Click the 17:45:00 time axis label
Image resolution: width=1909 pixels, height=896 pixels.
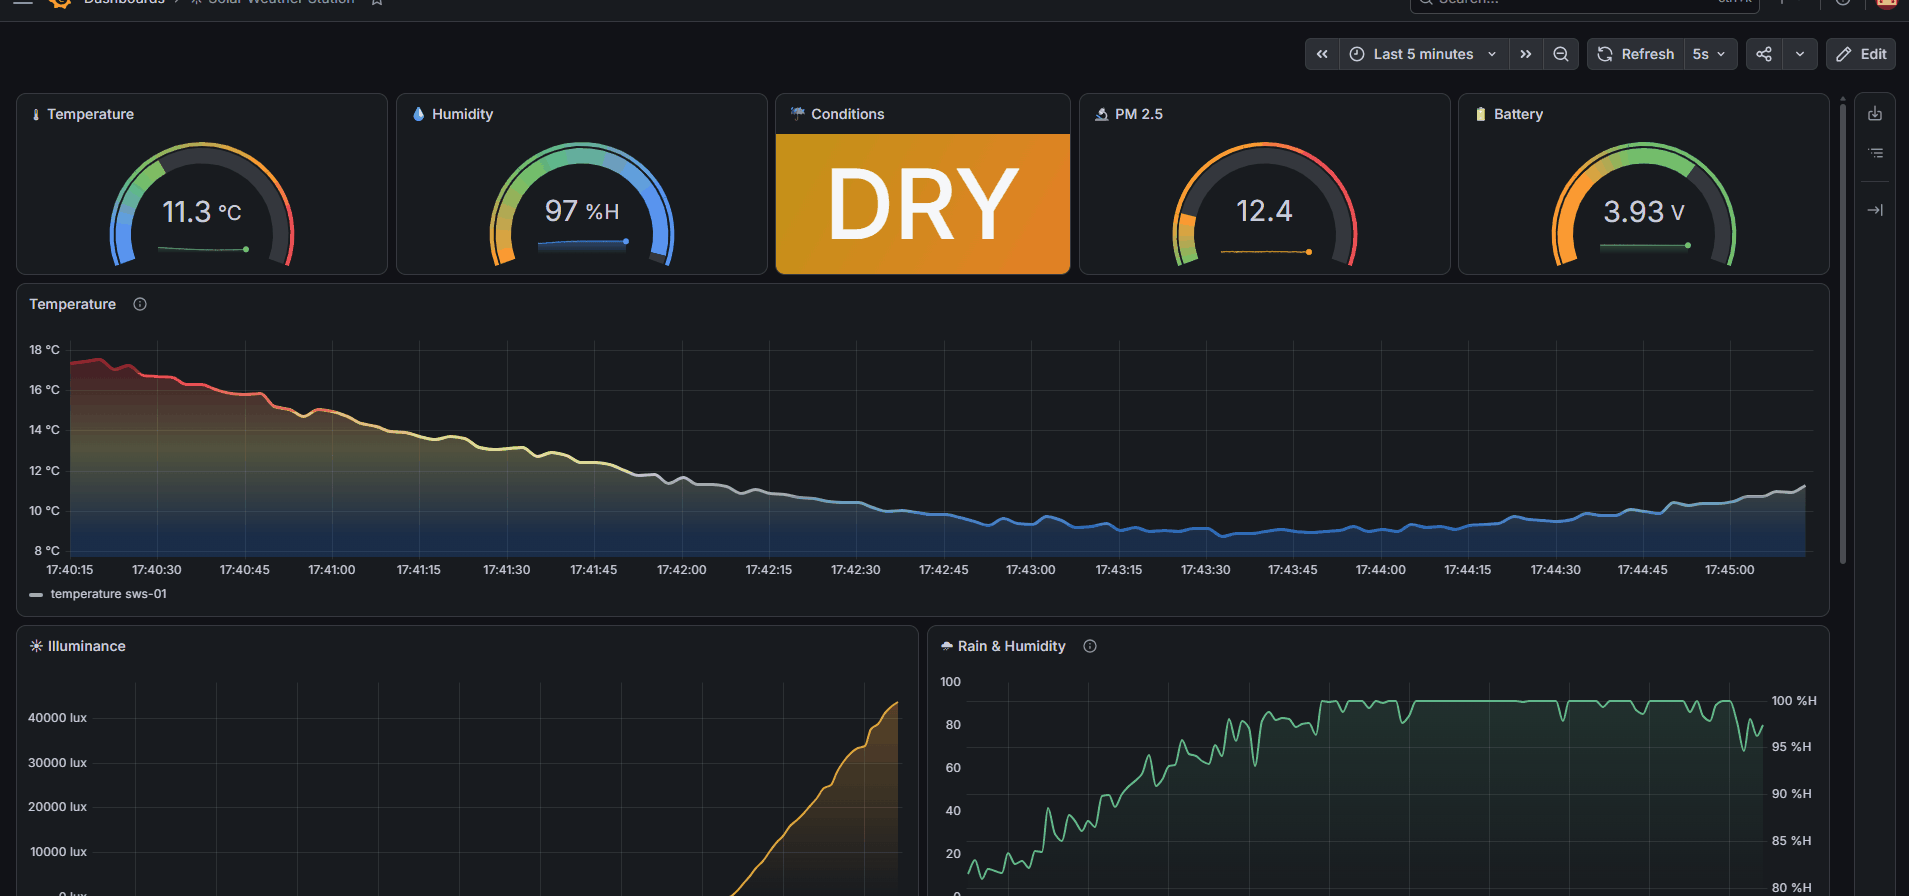pyautogui.click(x=1729, y=570)
